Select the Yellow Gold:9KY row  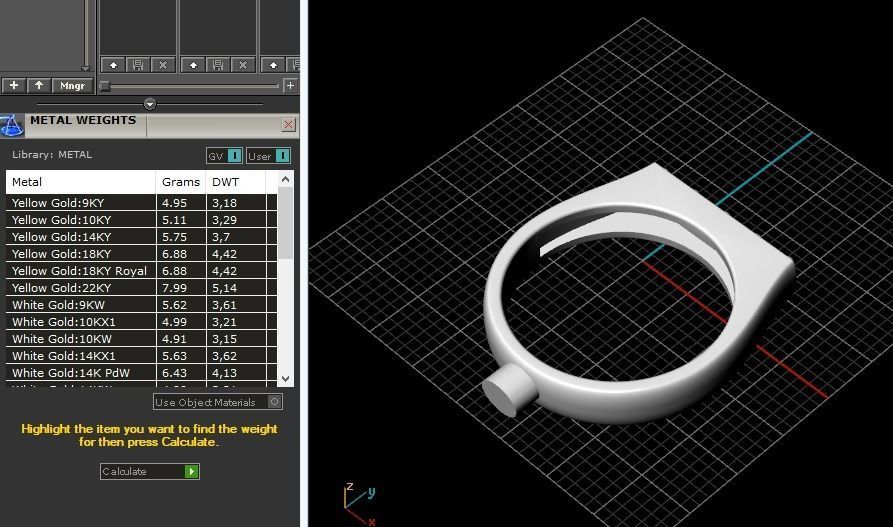pyautogui.click(x=141, y=203)
